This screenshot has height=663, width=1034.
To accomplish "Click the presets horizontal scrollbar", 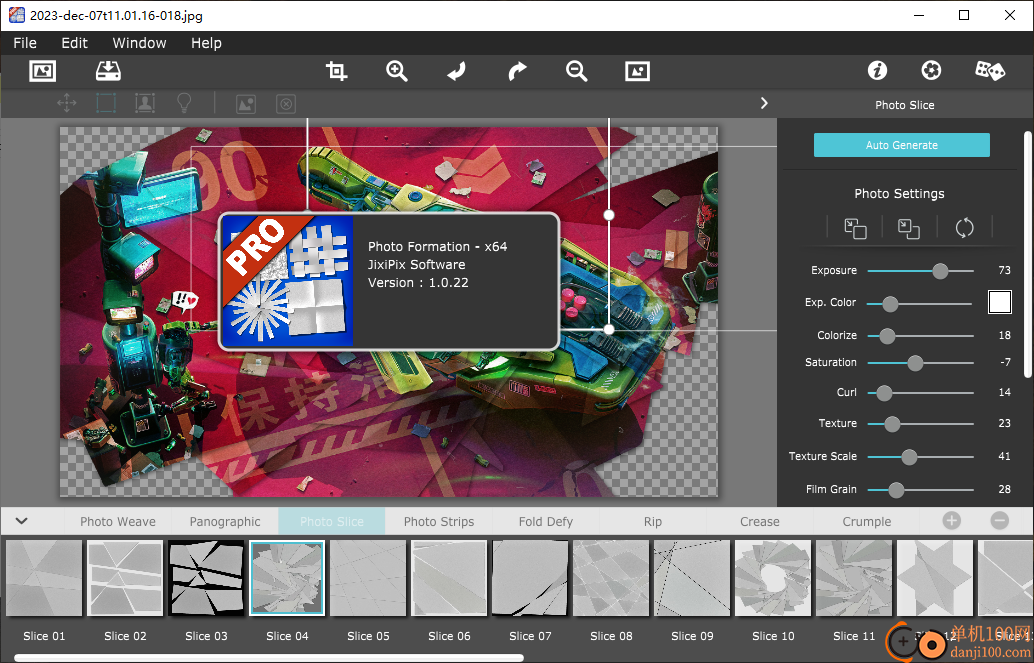I will (269, 658).
